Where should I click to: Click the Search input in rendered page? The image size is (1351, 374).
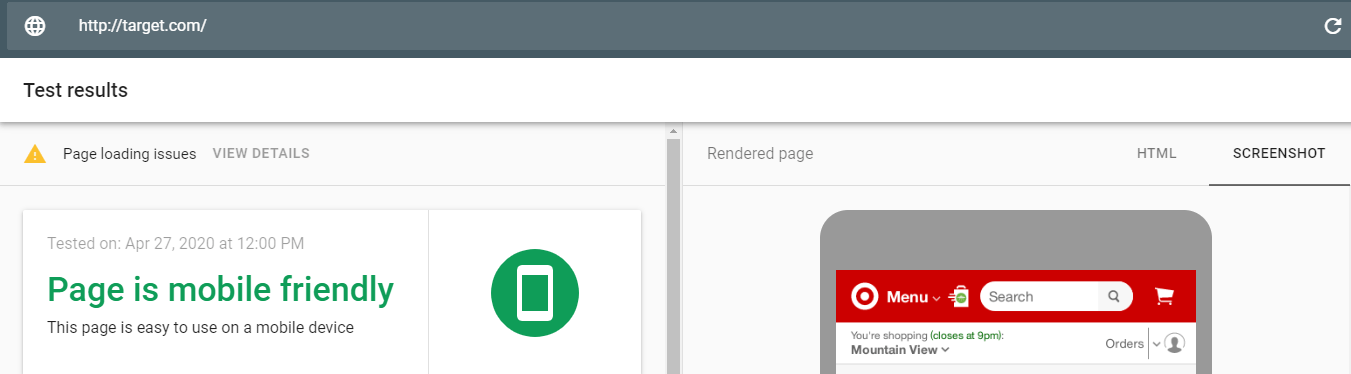pyautogui.click(x=1040, y=297)
